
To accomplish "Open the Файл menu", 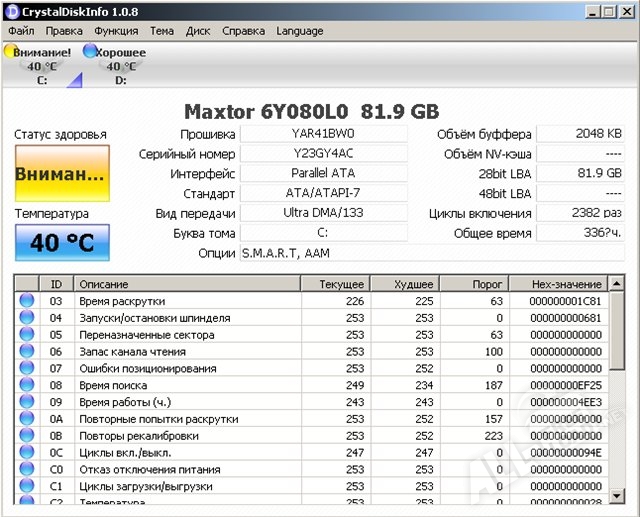I will tap(20, 31).
